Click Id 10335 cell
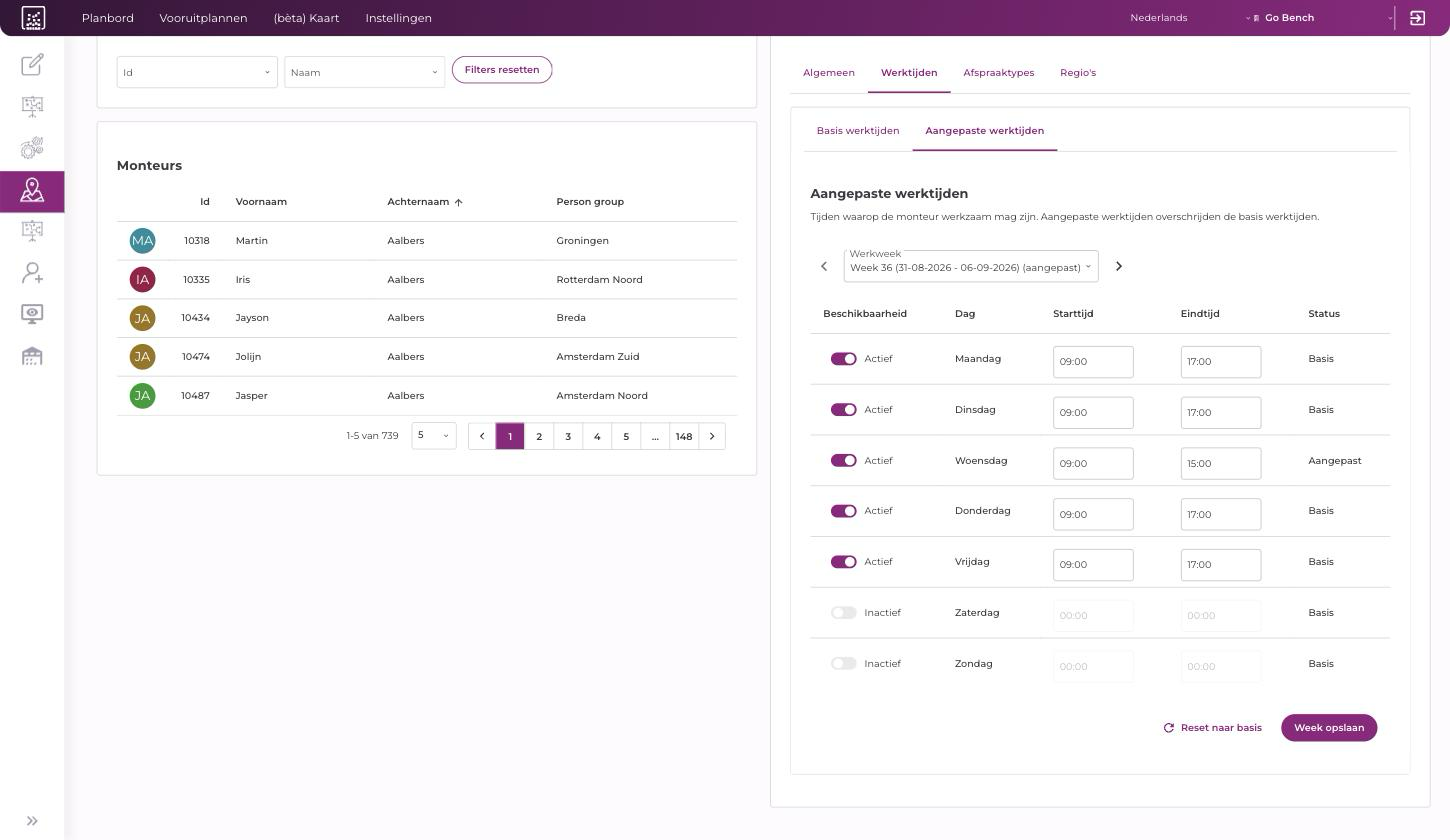The image size is (1450, 840). [x=196, y=280]
